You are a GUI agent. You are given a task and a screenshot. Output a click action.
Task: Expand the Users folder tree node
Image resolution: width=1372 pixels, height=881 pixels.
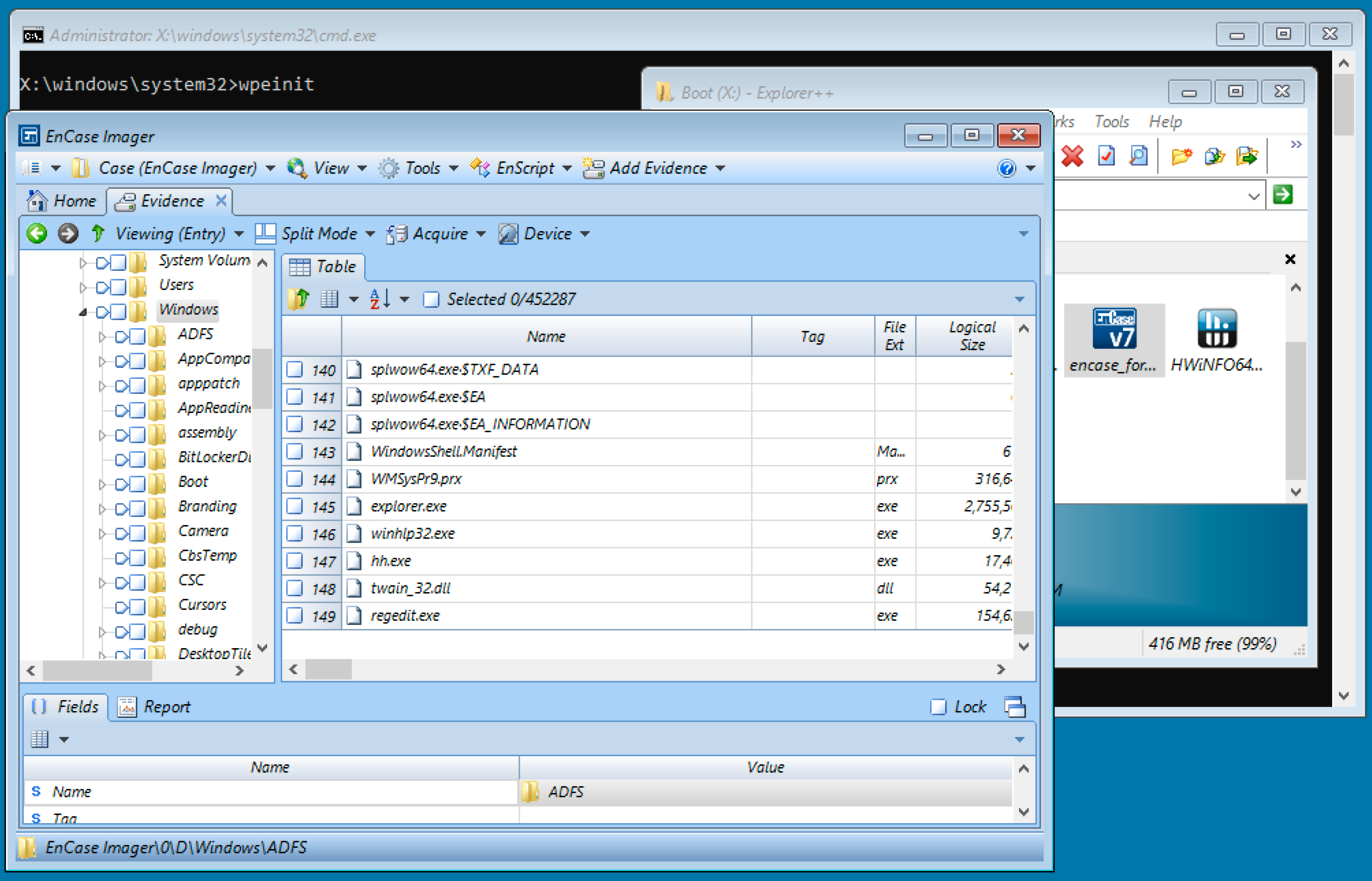(83, 286)
